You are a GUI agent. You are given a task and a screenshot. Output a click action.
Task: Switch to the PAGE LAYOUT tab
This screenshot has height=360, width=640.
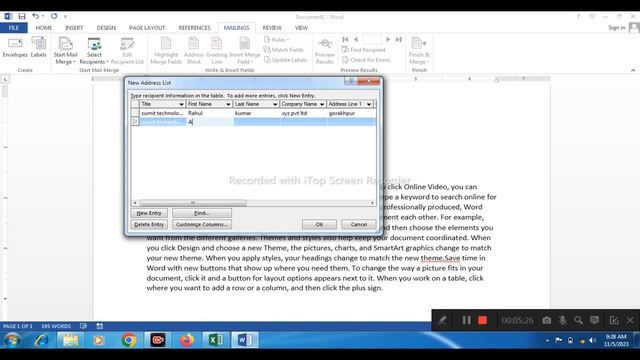point(147,28)
